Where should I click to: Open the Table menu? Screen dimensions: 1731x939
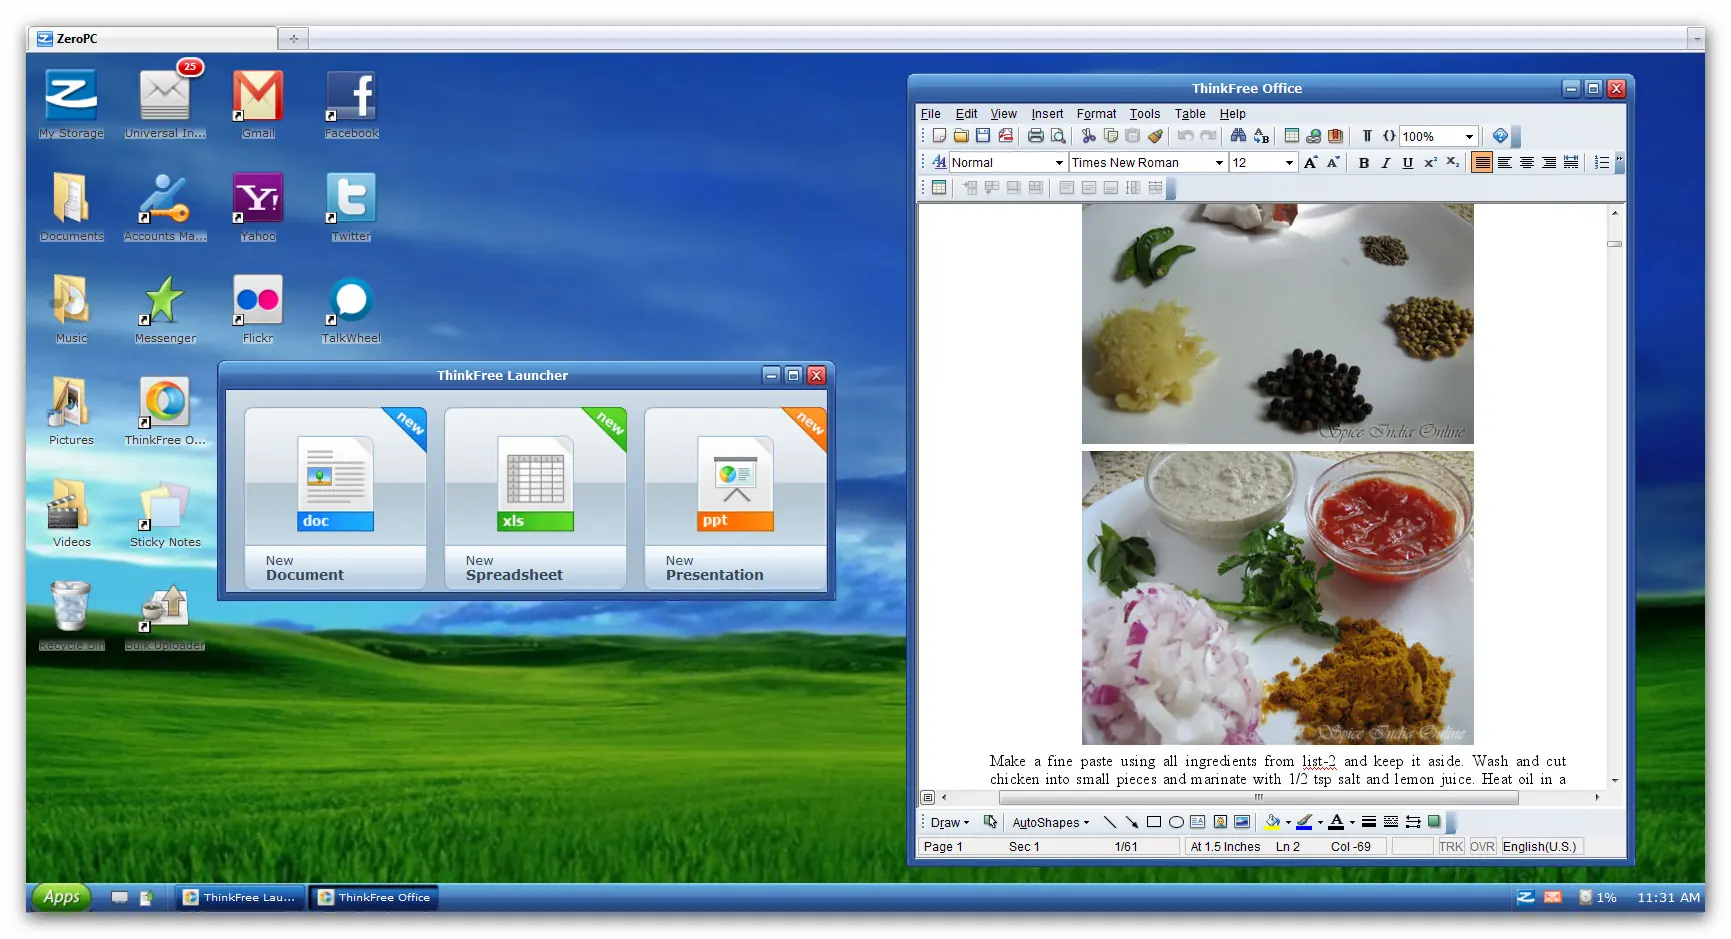1190,114
